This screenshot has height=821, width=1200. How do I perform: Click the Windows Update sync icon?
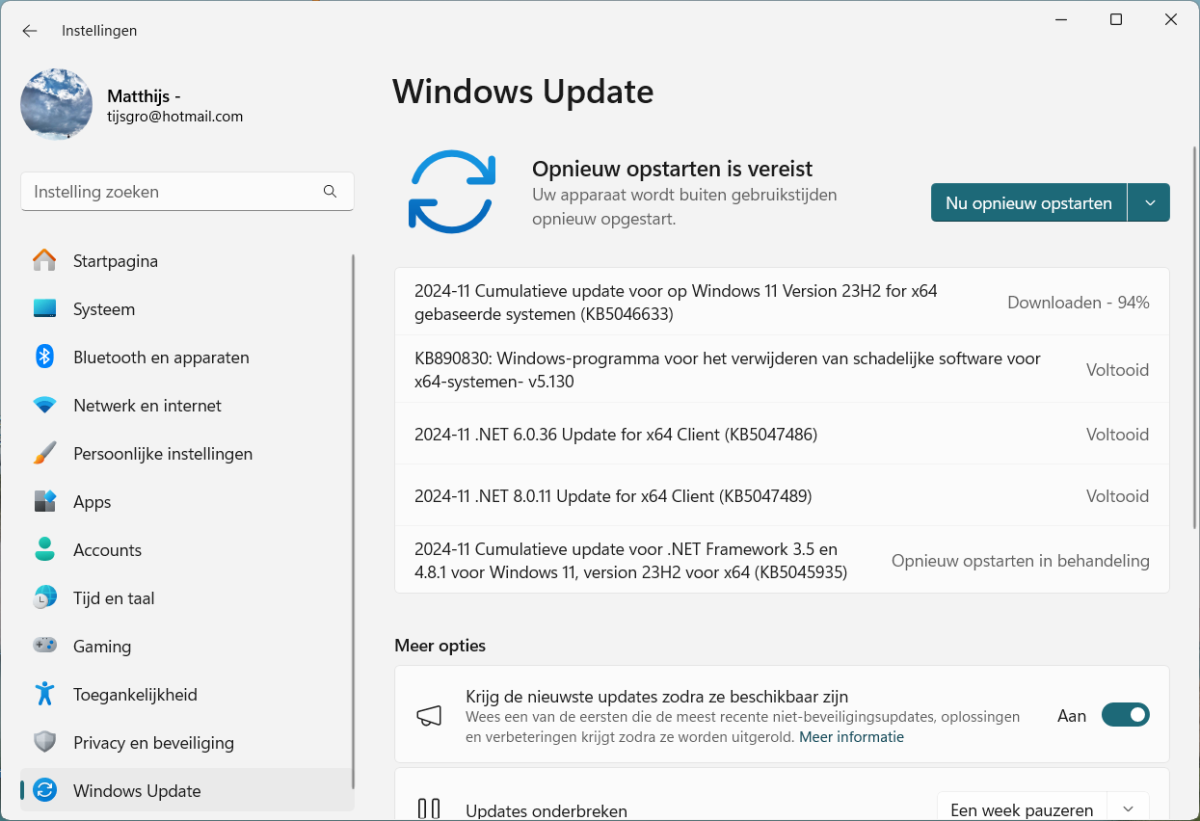[451, 192]
